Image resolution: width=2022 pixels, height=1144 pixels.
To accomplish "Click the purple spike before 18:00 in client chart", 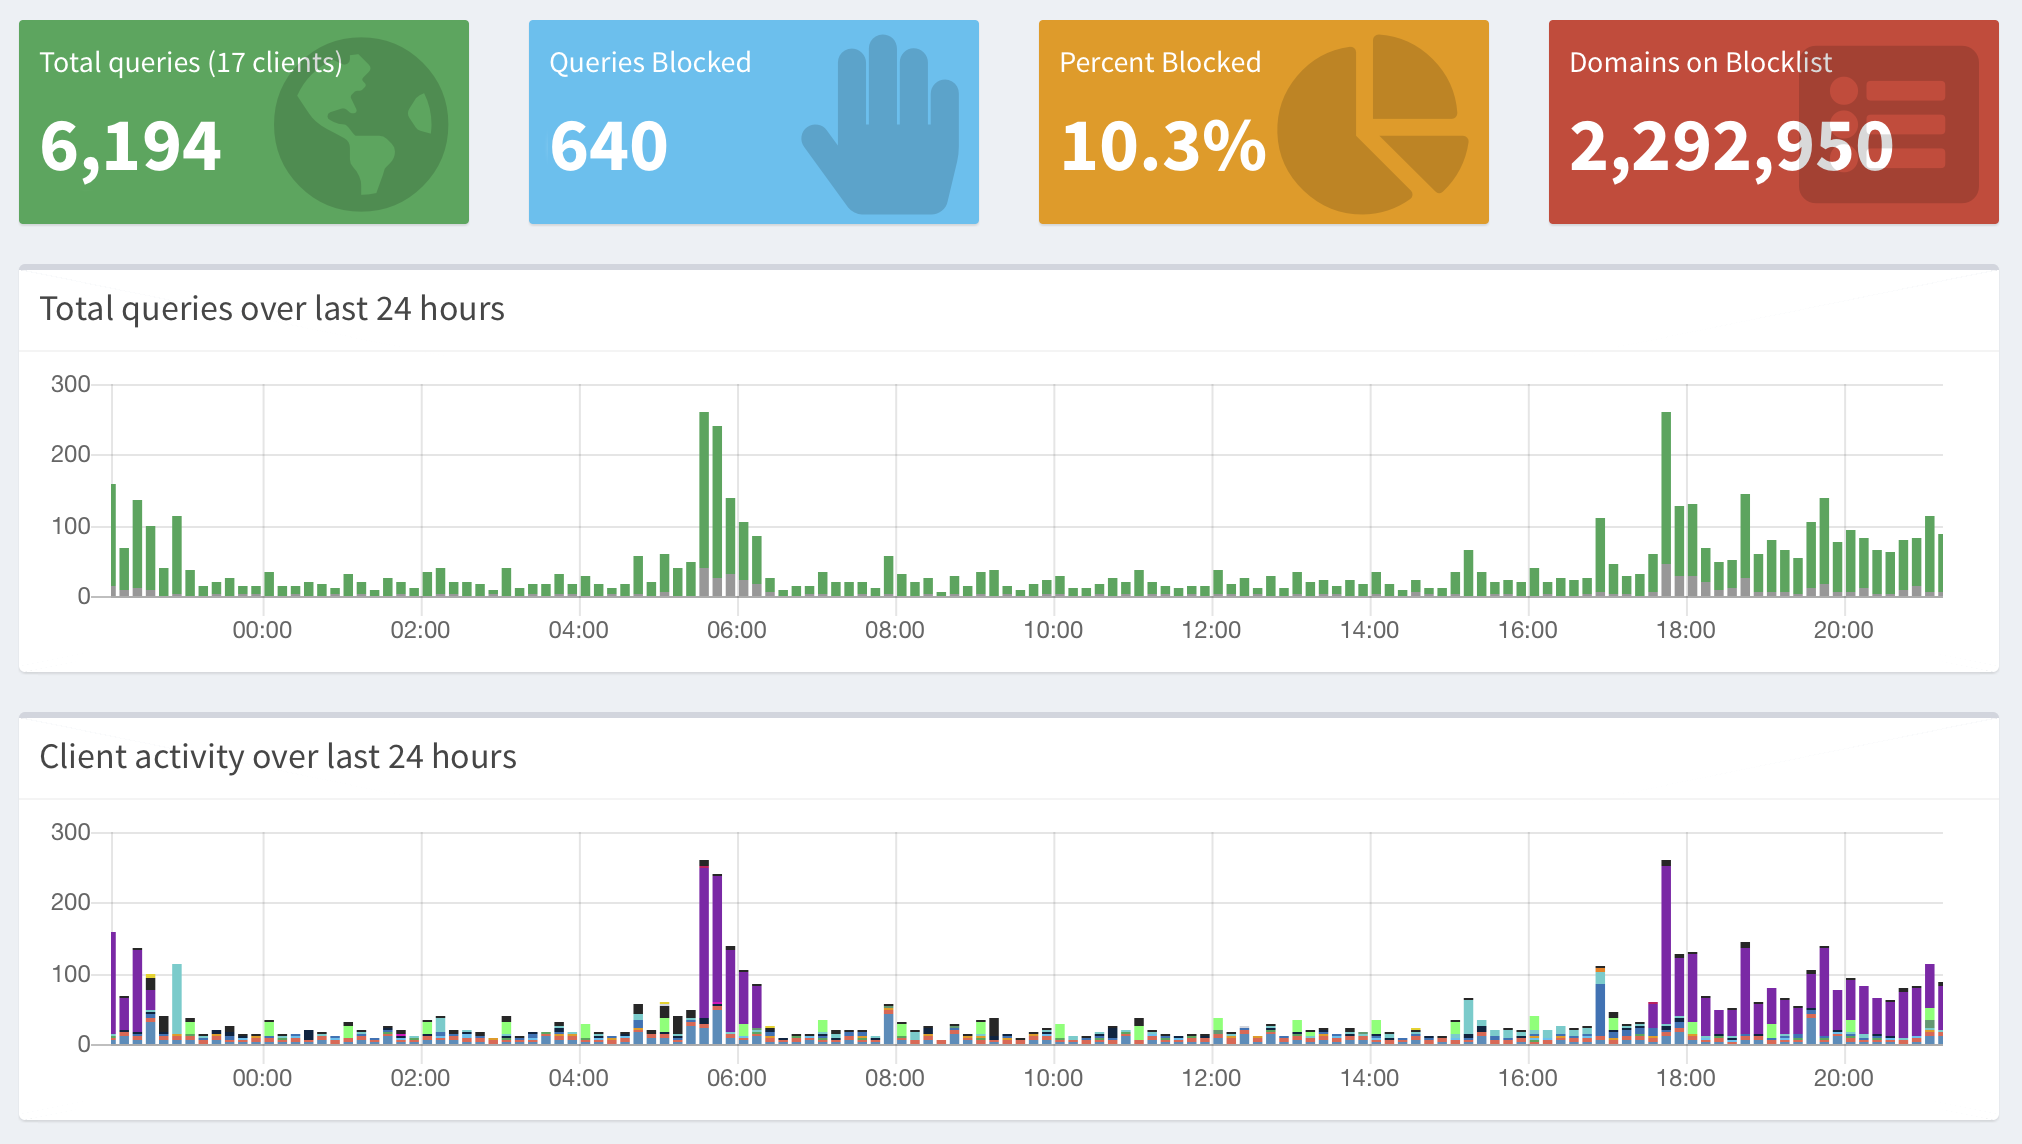I will [1666, 940].
